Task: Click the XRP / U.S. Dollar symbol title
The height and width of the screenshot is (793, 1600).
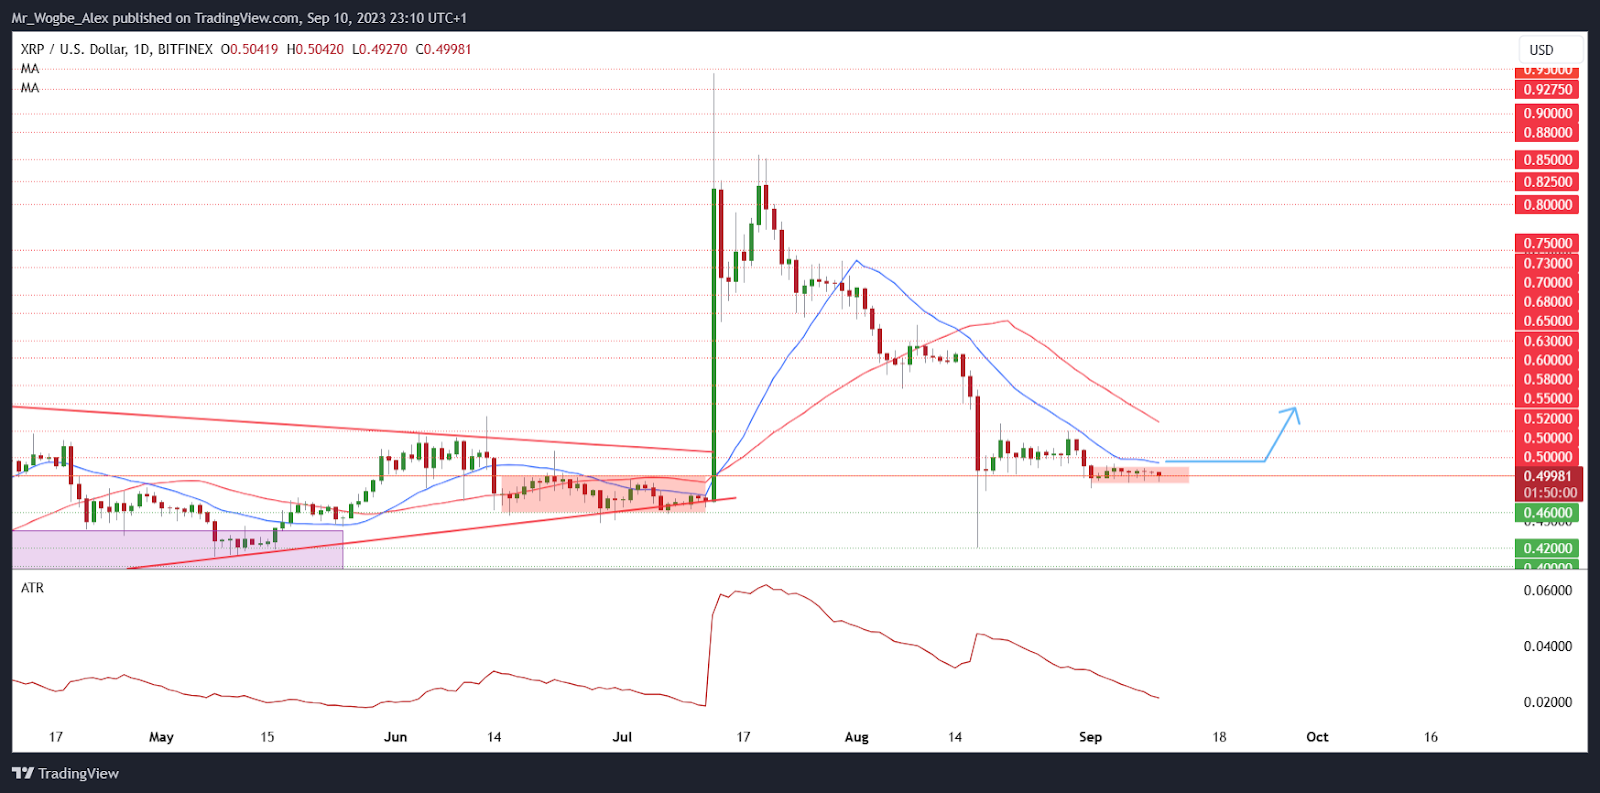Action: point(73,49)
